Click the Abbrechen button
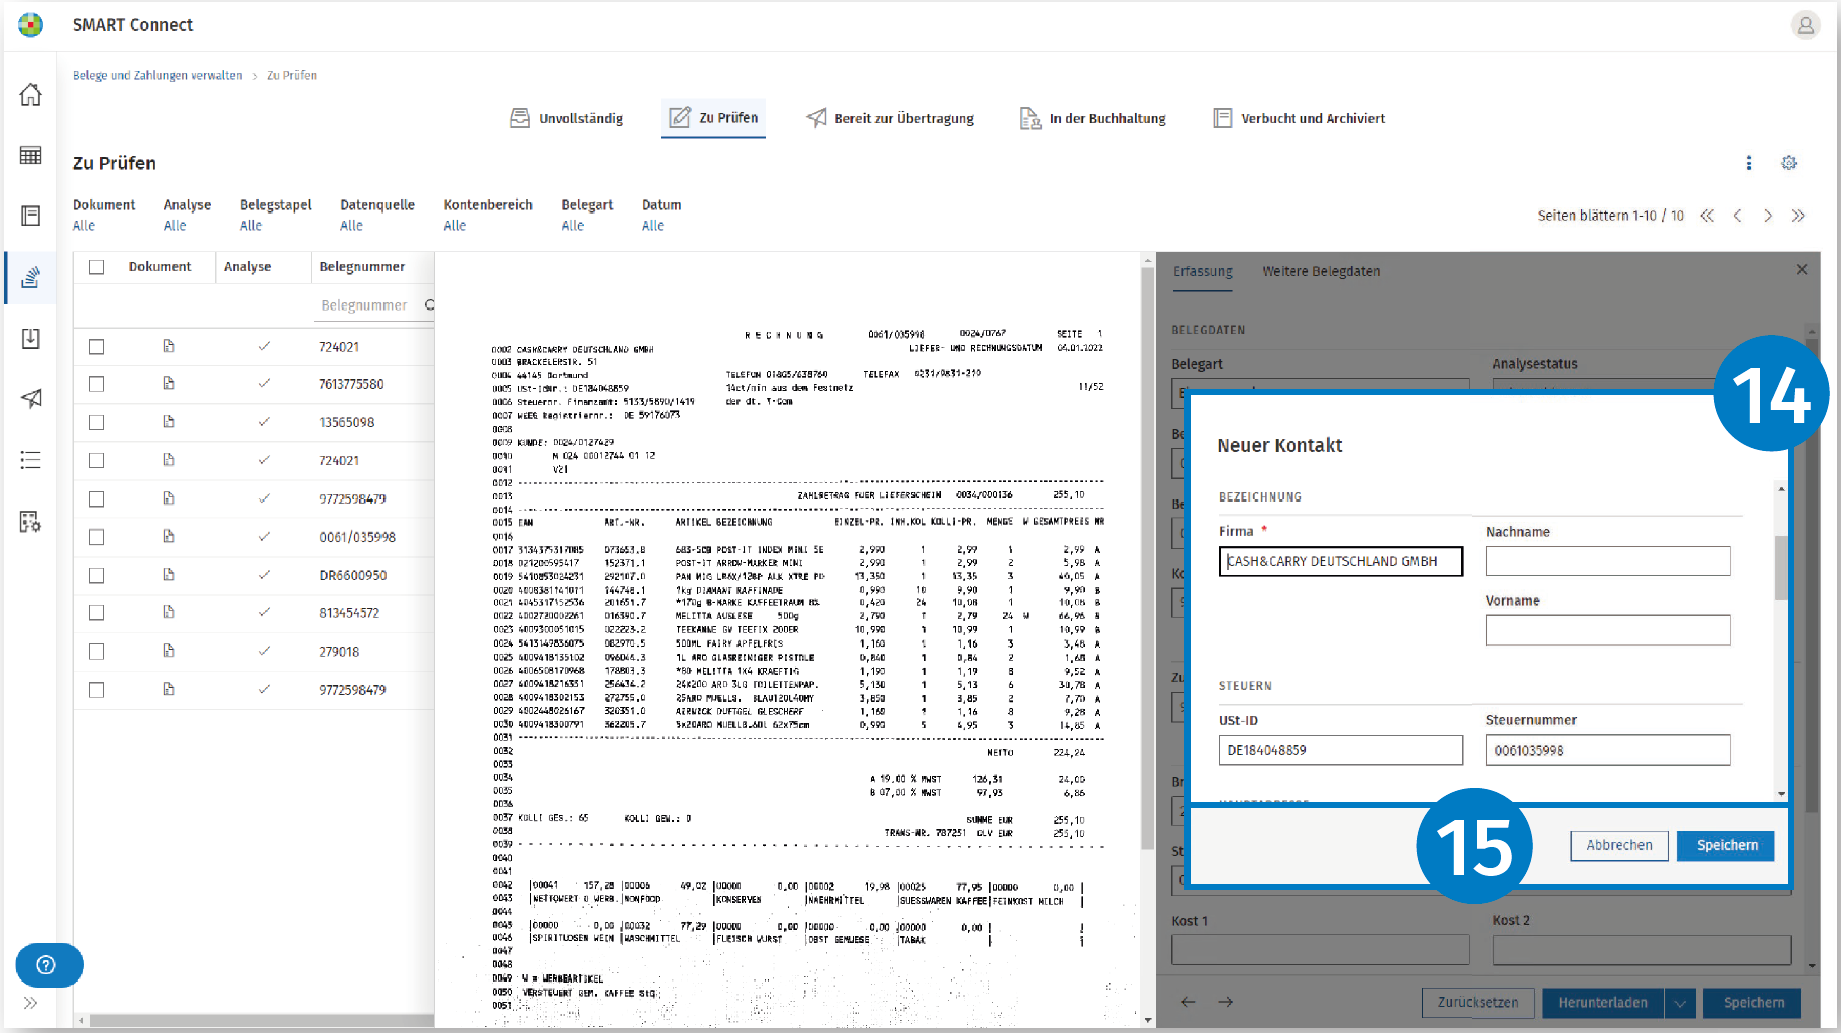Viewport: 1841px width, 1033px height. (x=1619, y=845)
